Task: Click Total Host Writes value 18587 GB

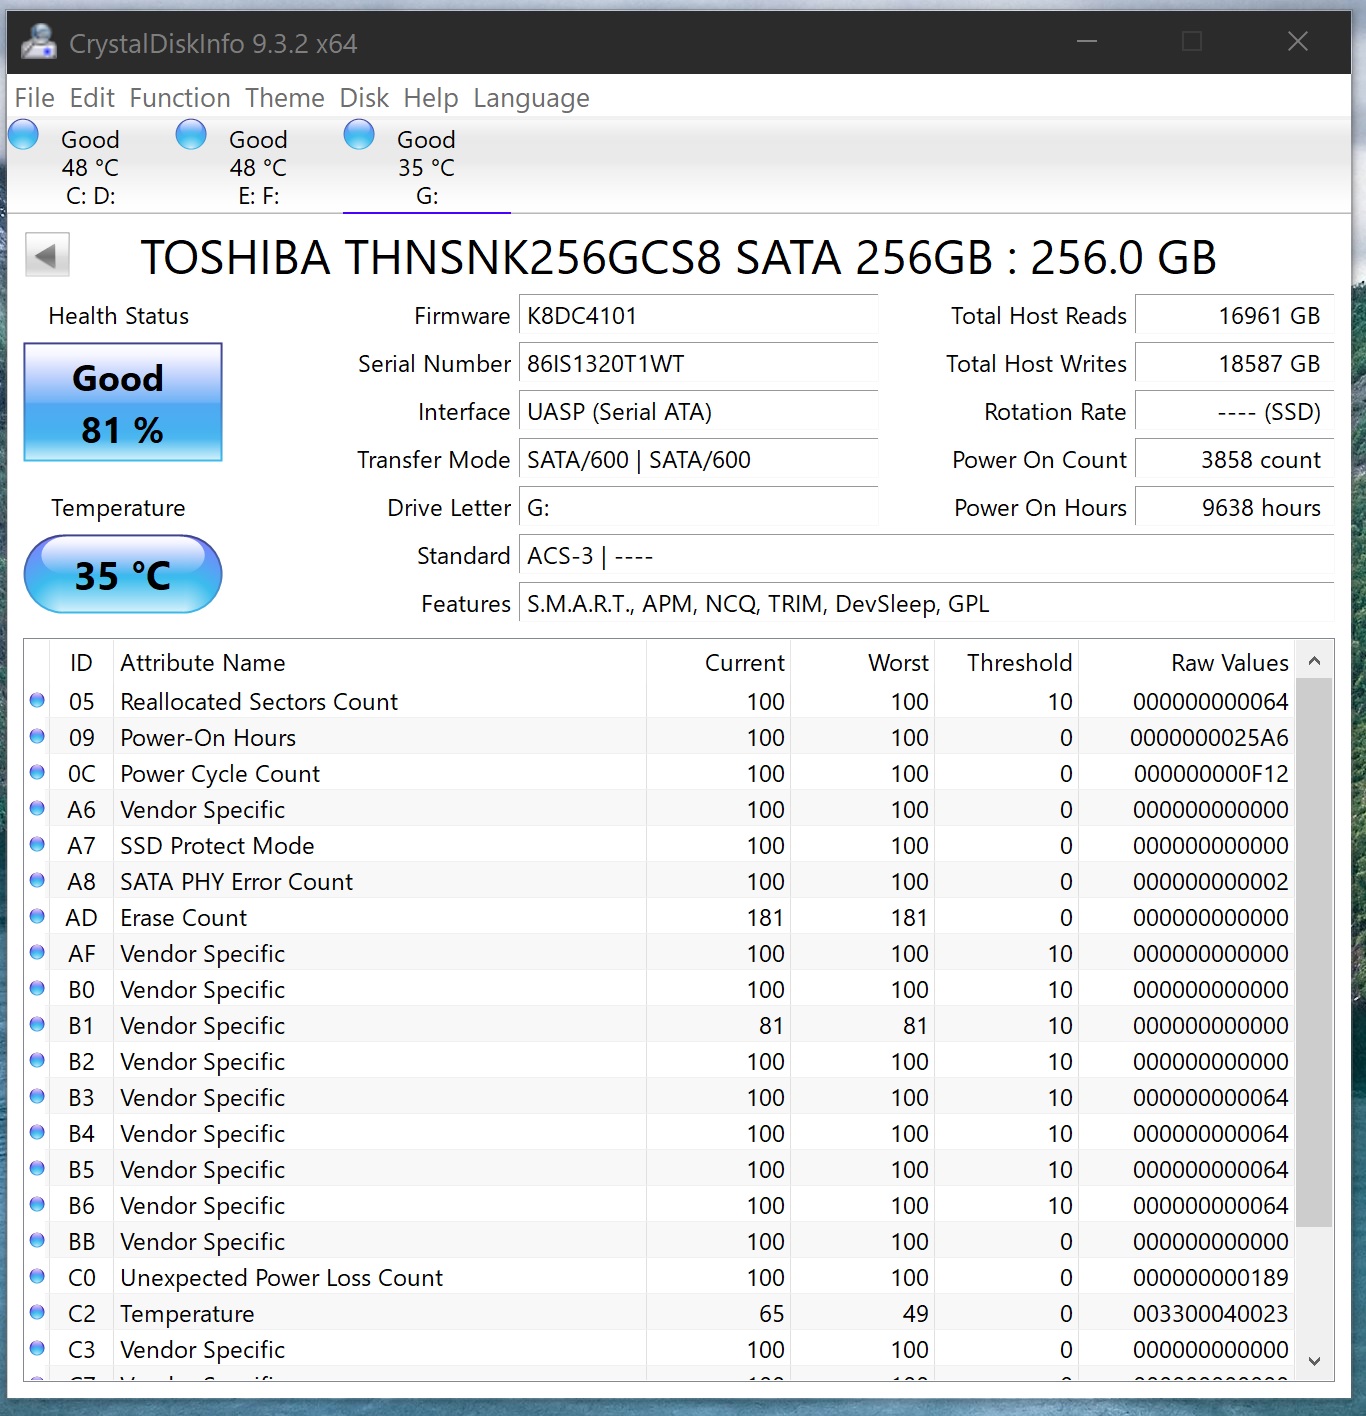Action: point(1235,364)
